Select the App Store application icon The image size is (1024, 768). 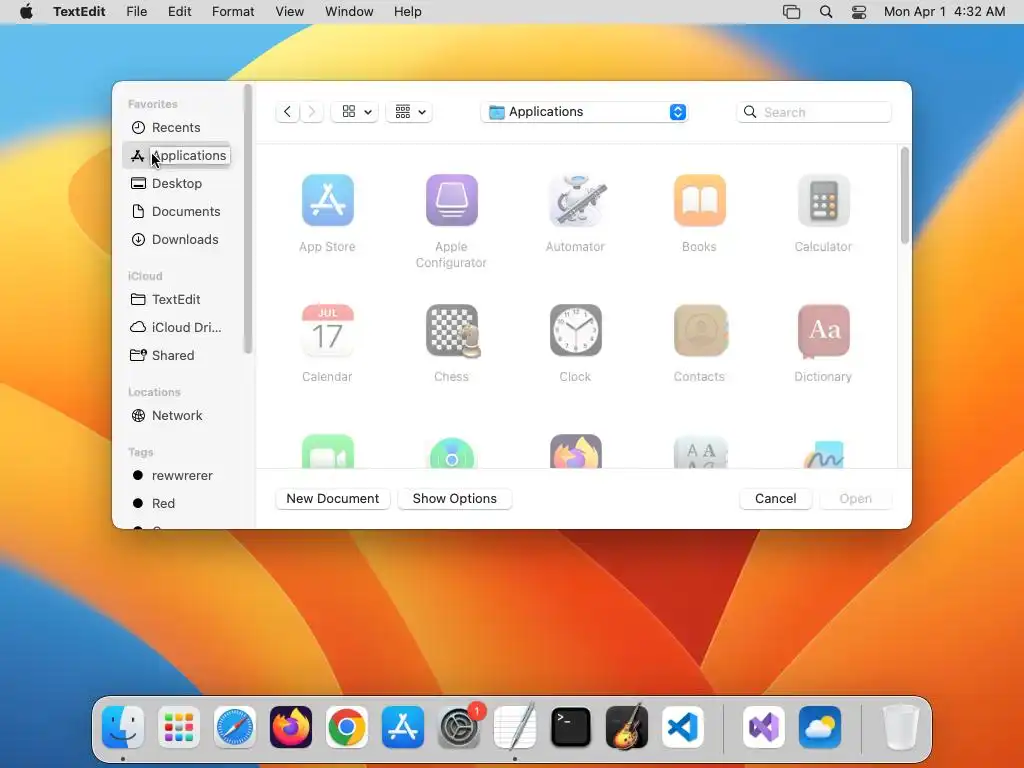coord(328,200)
